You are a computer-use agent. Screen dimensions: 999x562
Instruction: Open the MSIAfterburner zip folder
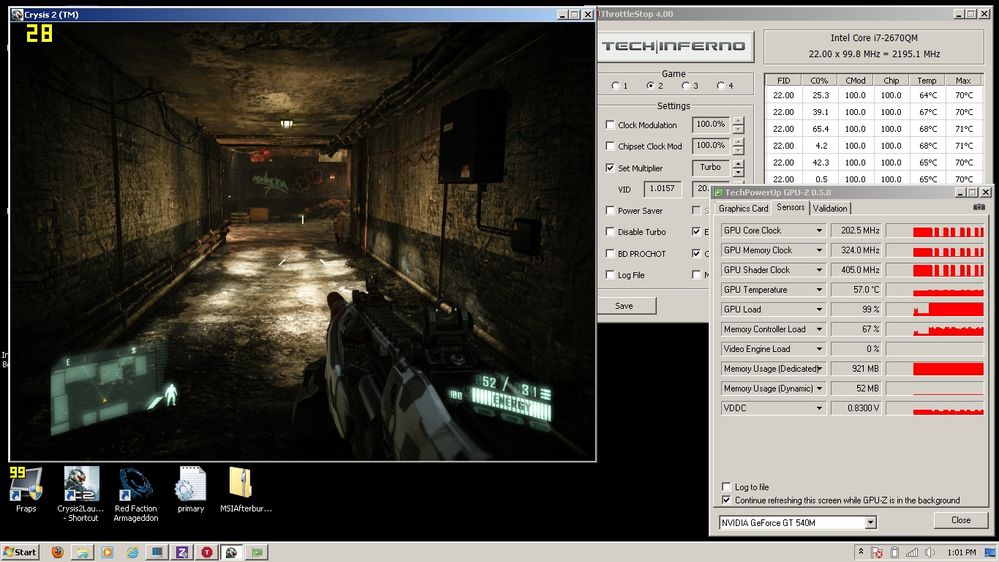click(245, 489)
